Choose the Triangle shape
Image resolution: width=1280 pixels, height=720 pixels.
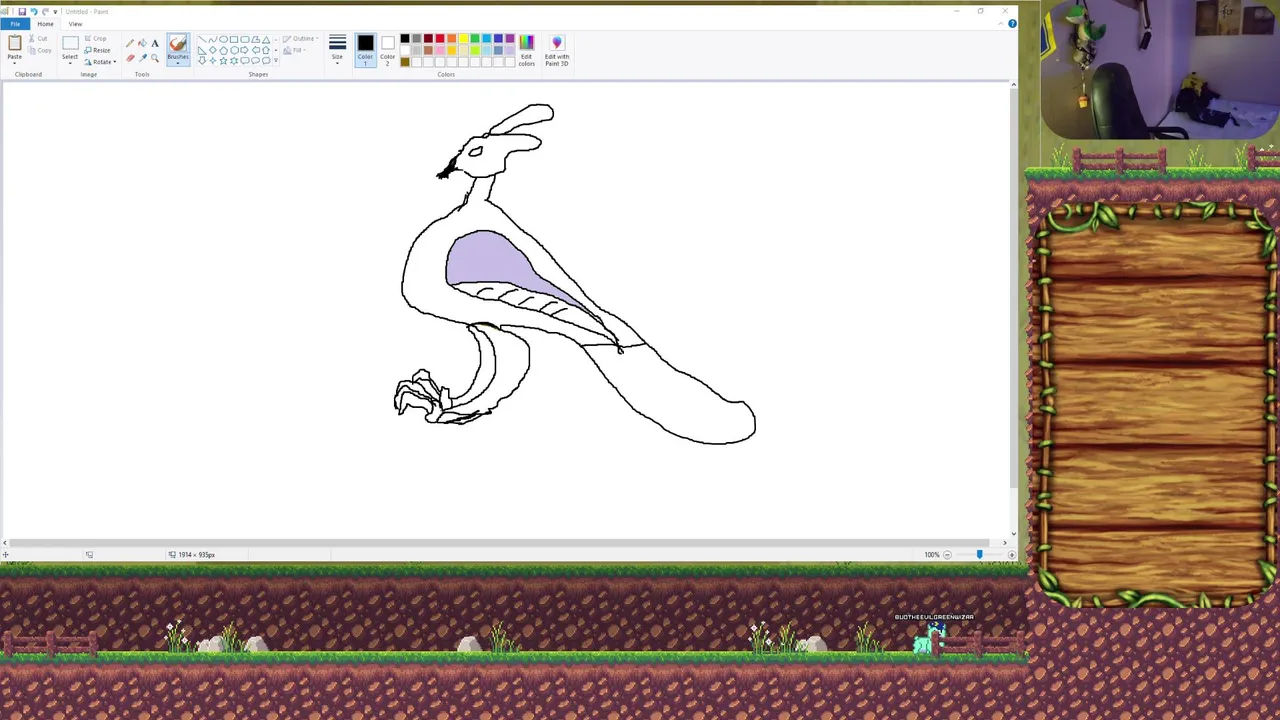pos(266,39)
